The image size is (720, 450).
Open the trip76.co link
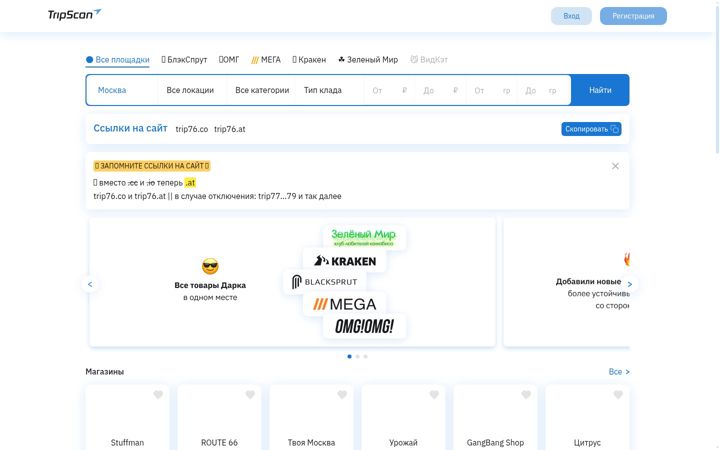click(x=191, y=129)
